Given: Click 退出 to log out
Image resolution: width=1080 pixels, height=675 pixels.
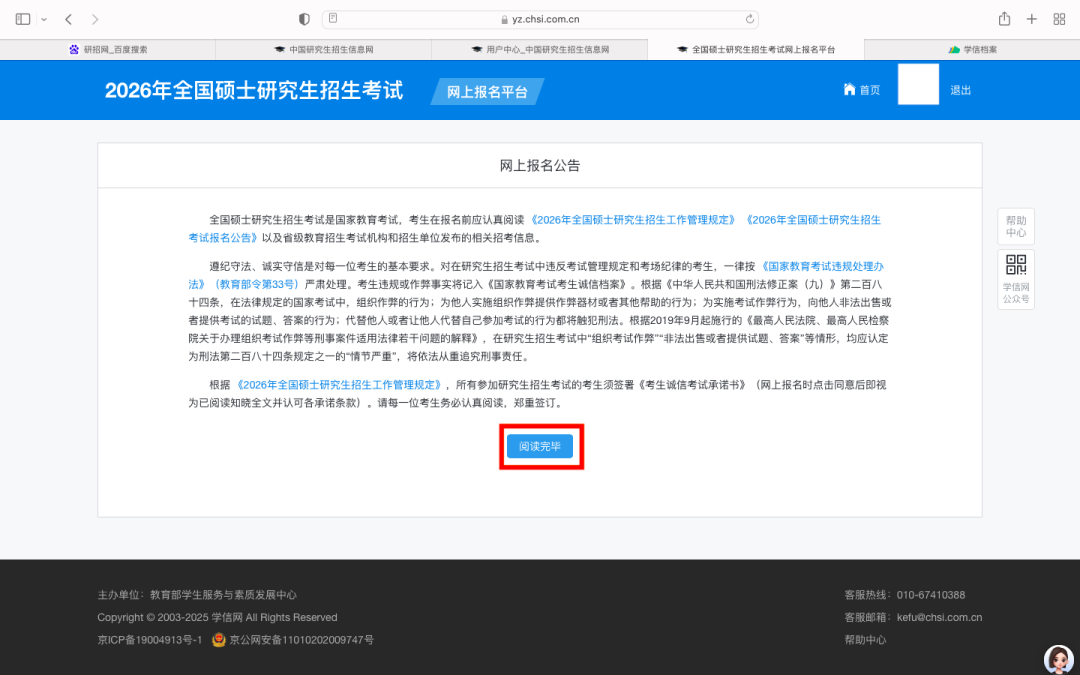Looking at the screenshot, I should (x=960, y=90).
